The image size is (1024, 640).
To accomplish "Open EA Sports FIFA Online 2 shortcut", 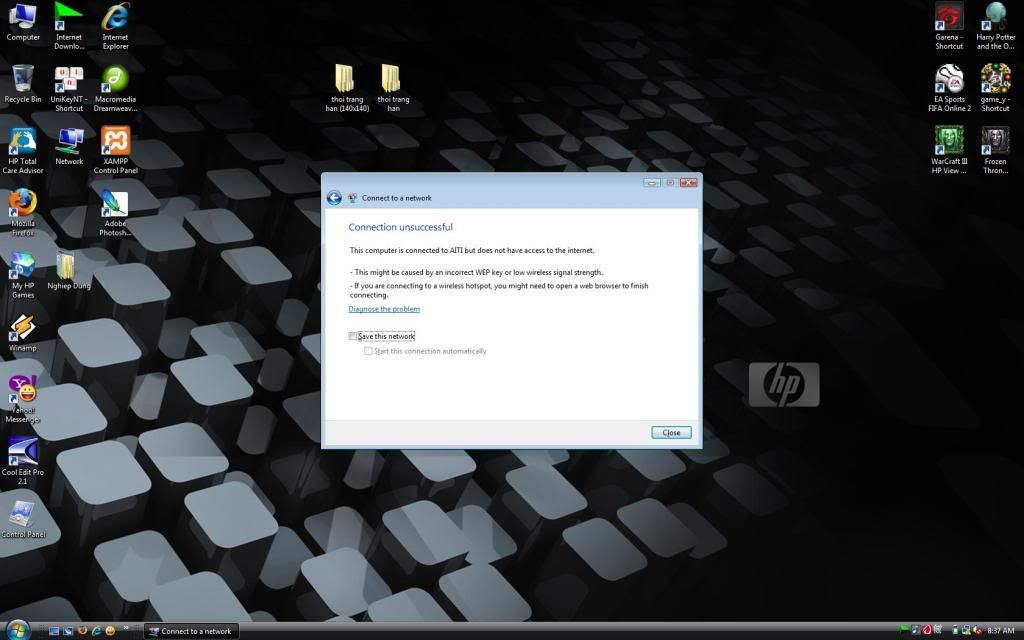I will click(x=948, y=79).
